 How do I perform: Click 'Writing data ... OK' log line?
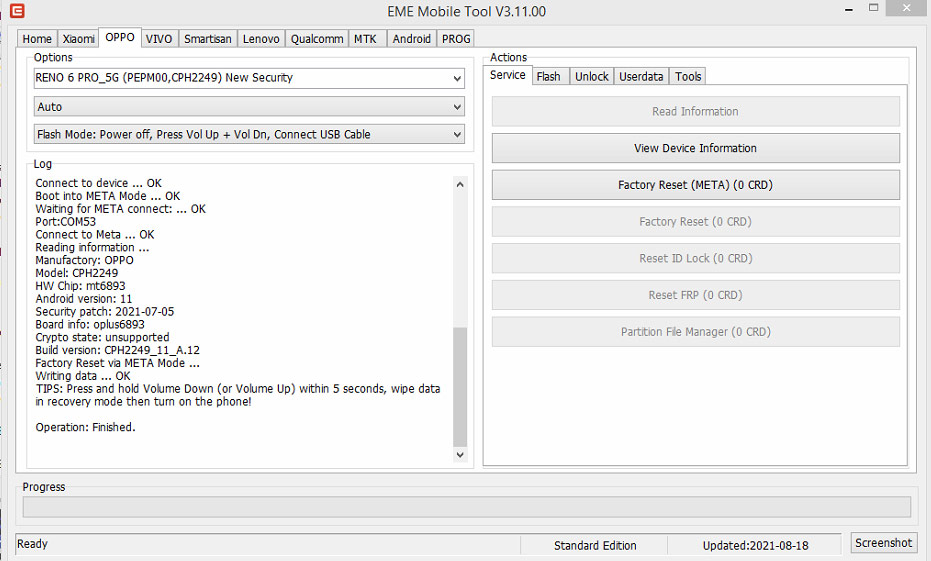pos(83,376)
